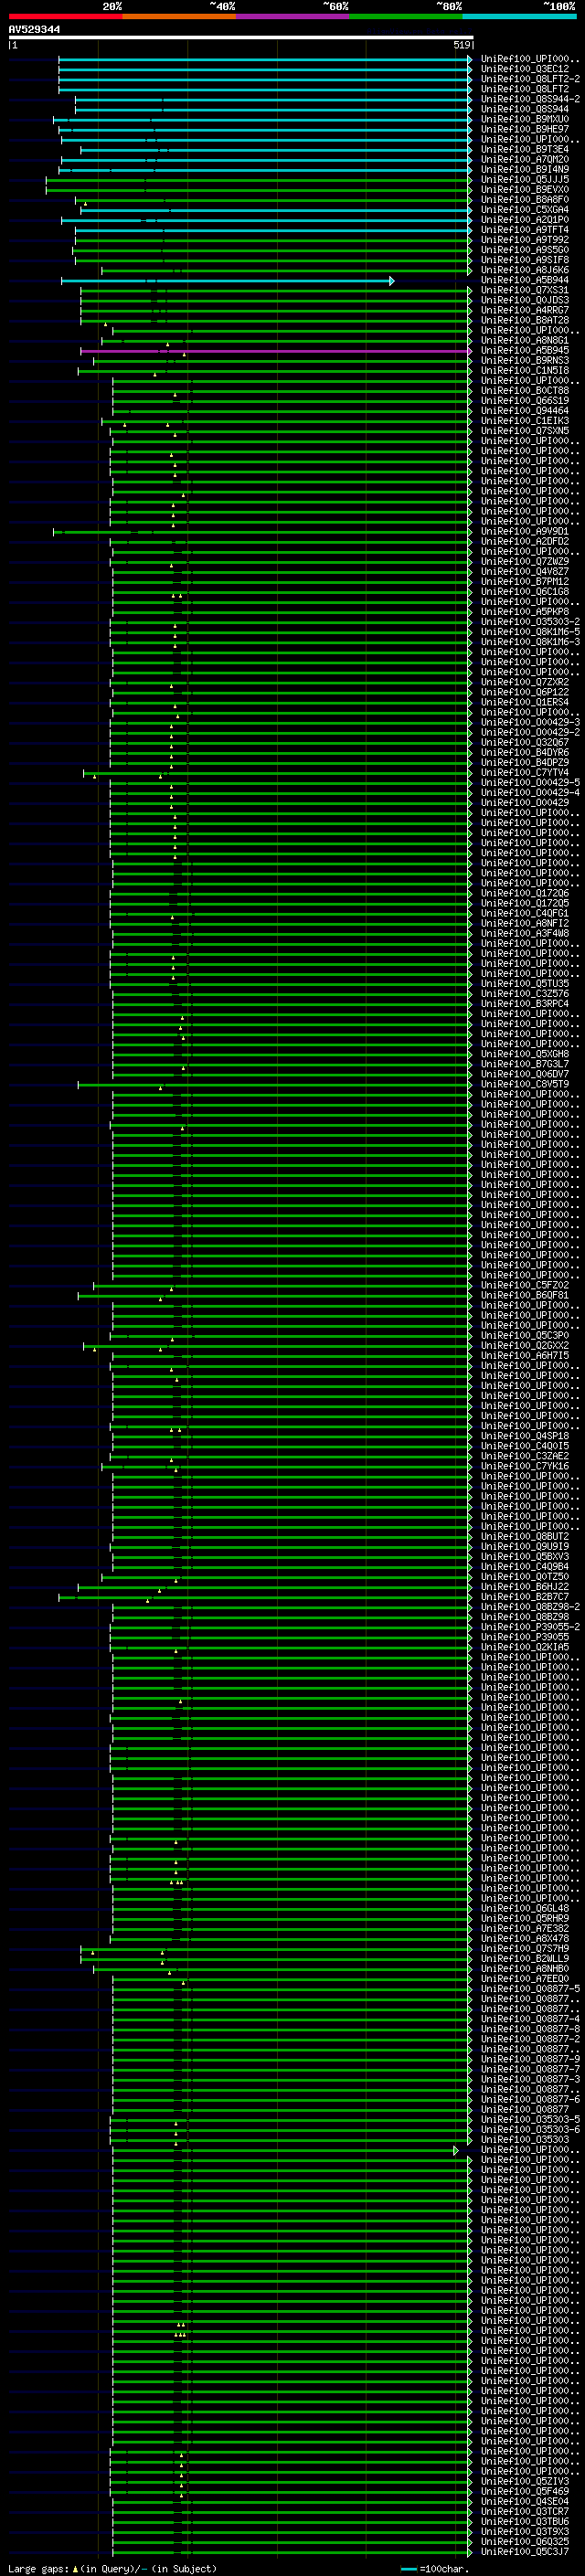The image size is (585, 2576).
Task: Select hit label UniRef100_C4QFG1
Action: (525, 913)
